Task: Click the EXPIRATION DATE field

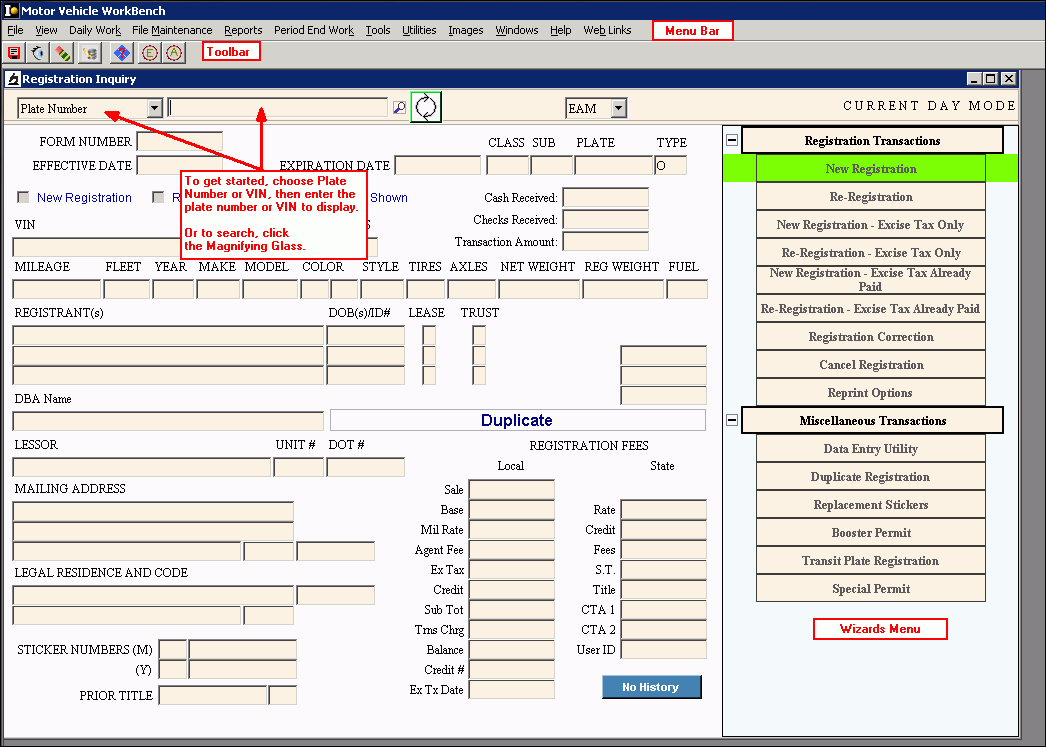Action: point(438,165)
